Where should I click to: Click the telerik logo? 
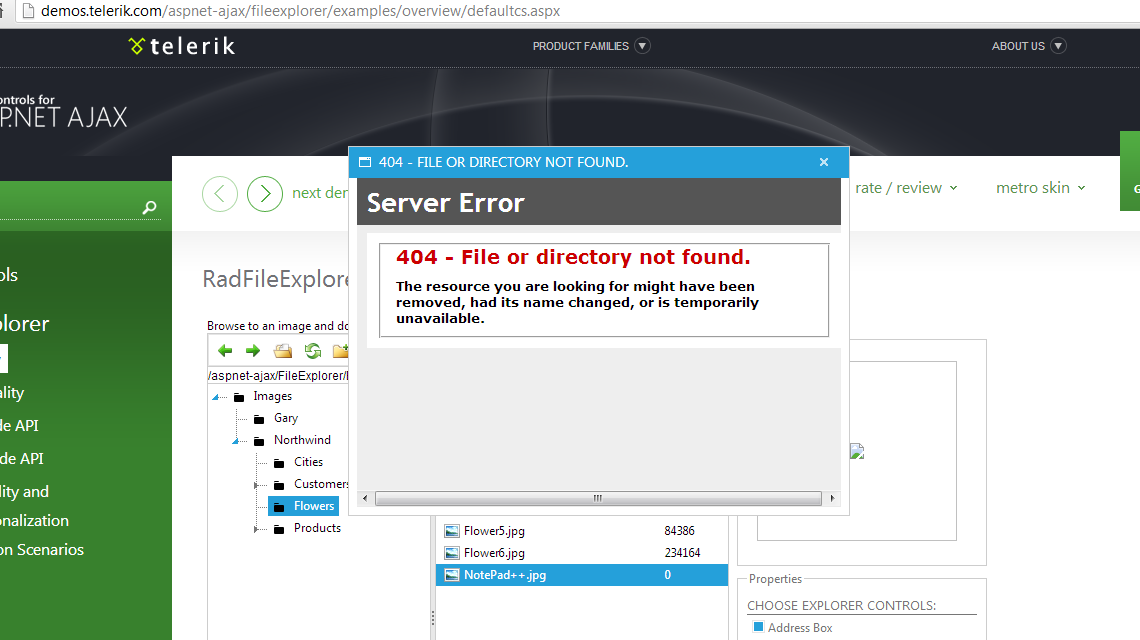[x=182, y=46]
